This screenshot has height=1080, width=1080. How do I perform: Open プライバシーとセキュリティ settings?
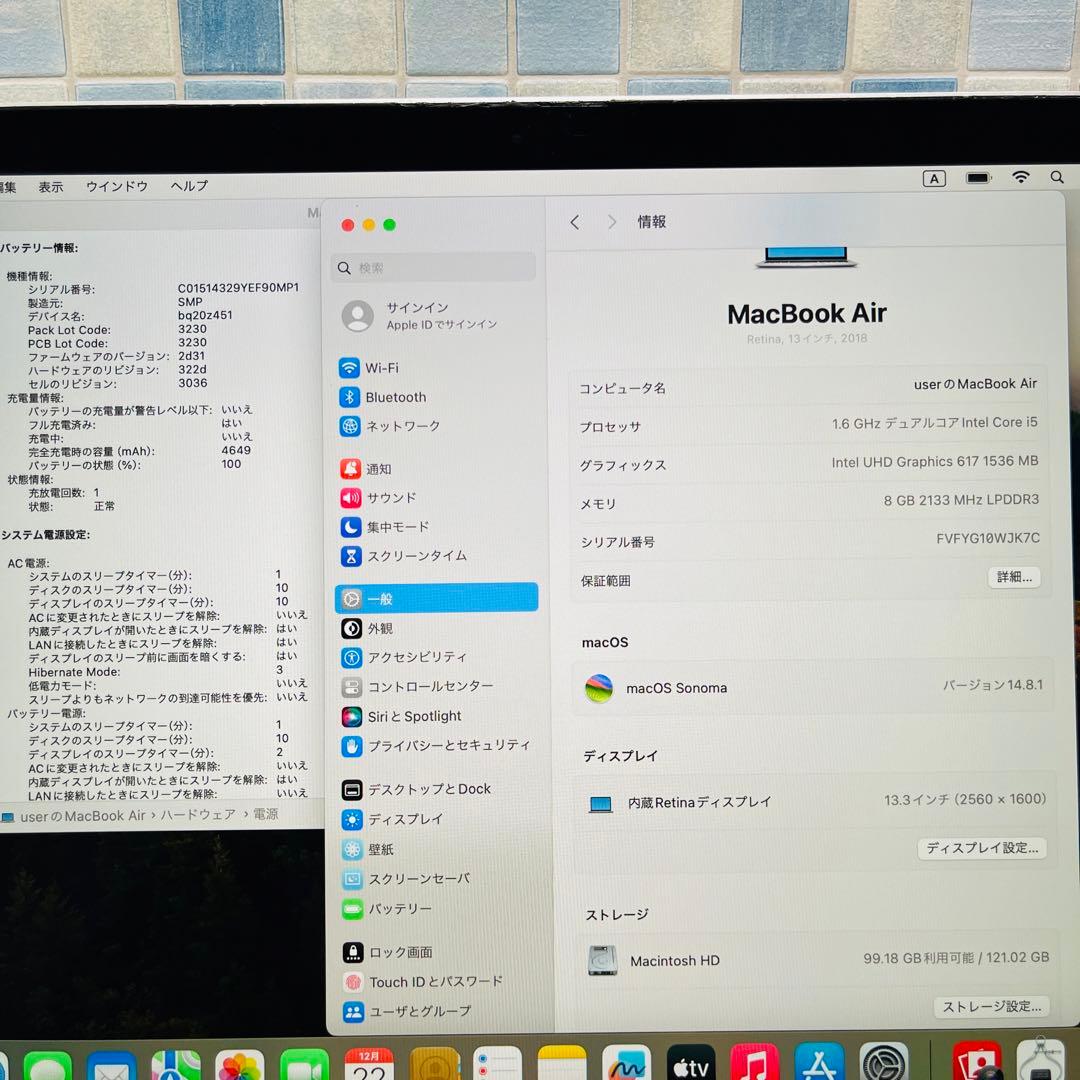coord(441,745)
